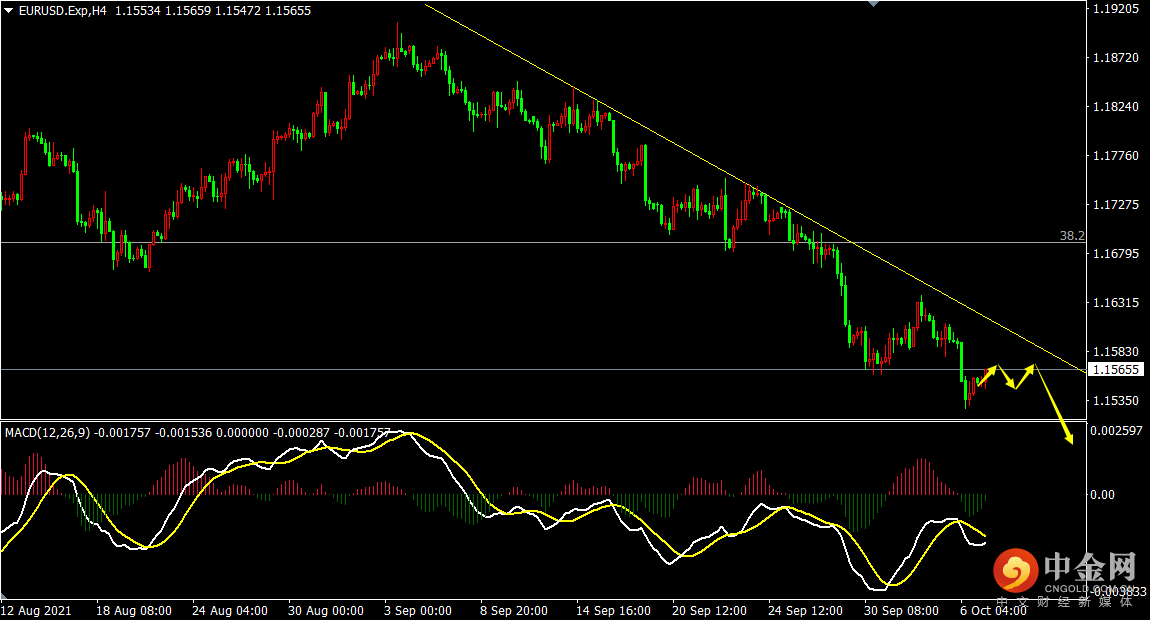Click the 1.16315 price axis label
This screenshot has height=620, width=1150.
pos(1116,302)
